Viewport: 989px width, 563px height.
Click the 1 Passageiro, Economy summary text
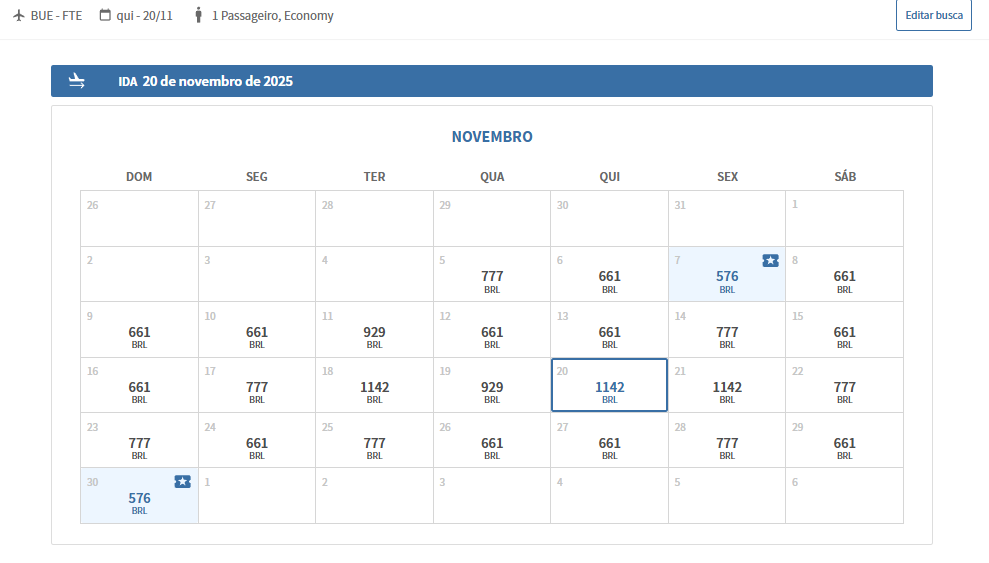(272, 15)
